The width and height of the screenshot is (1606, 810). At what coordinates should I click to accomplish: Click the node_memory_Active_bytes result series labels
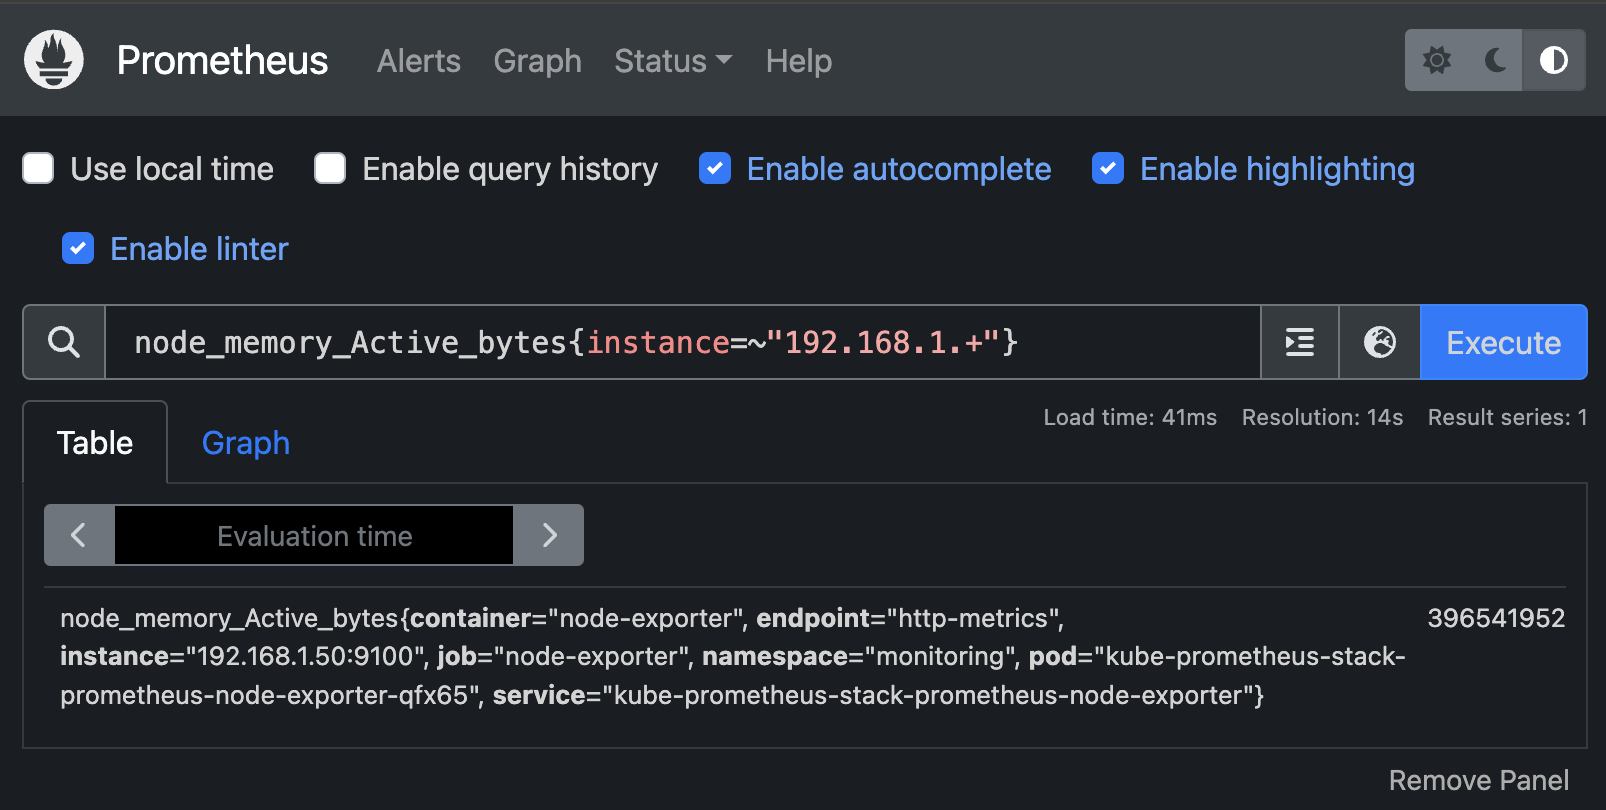coord(733,656)
